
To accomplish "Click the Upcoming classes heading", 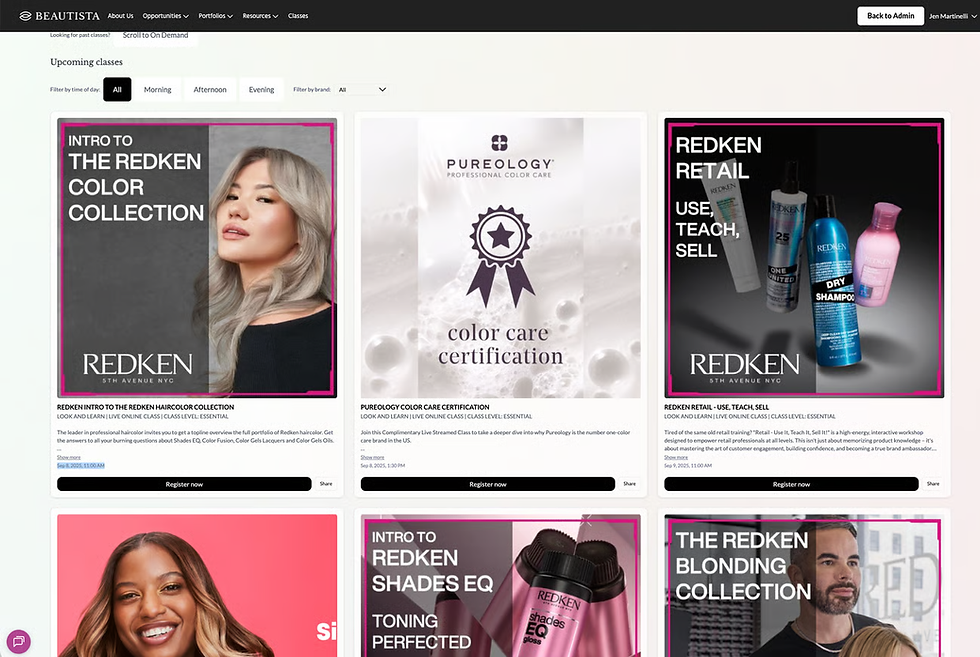I will coord(86,62).
